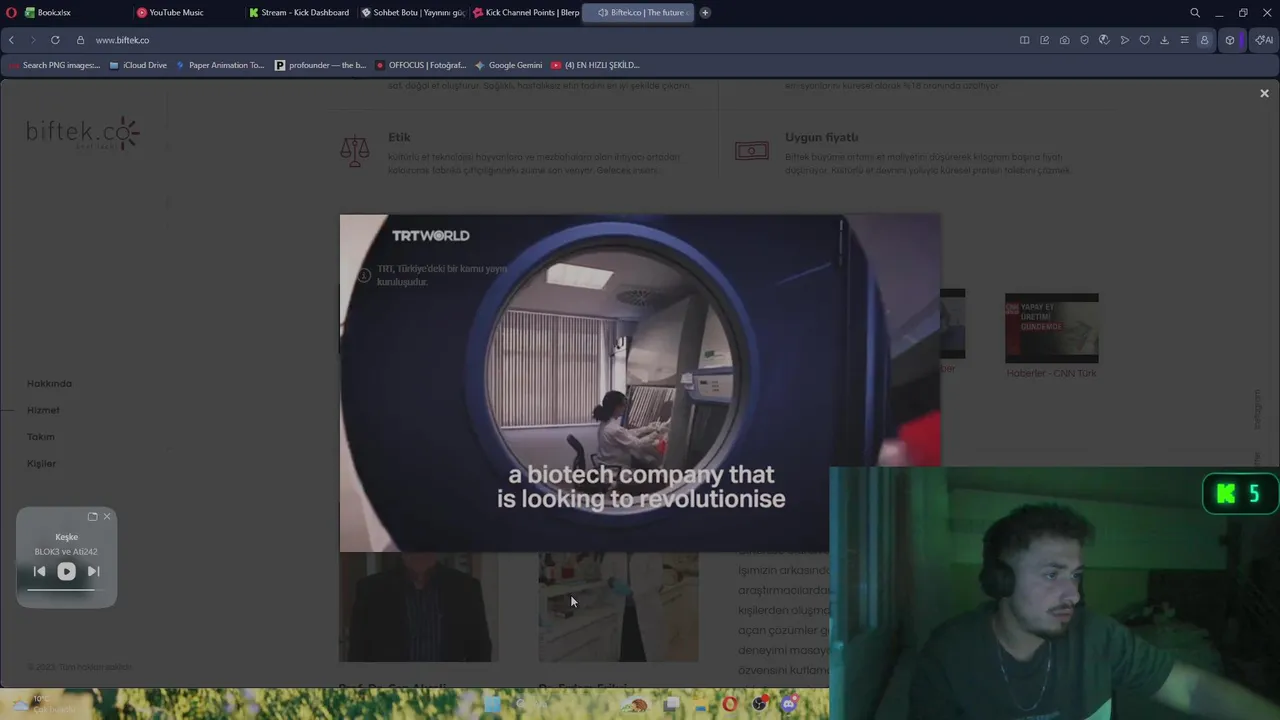Open the profounder bookmark
This screenshot has width=1280, height=720.
click(x=321, y=65)
